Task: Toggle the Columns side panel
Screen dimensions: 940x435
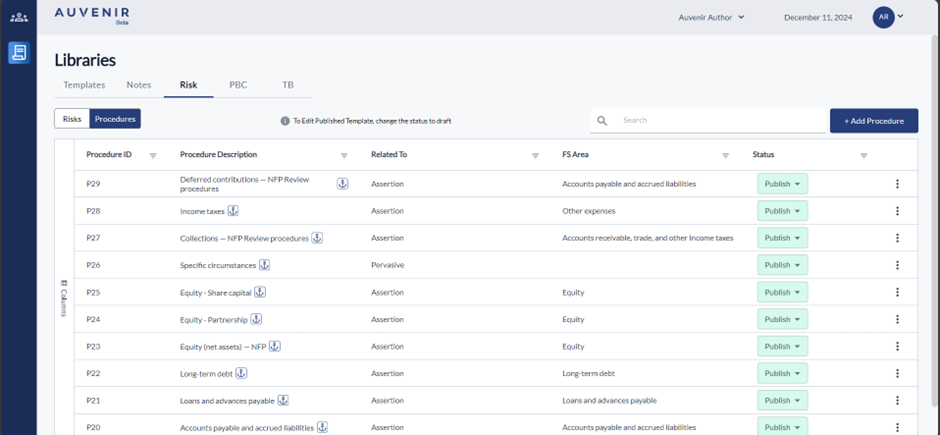Action: click(x=64, y=298)
